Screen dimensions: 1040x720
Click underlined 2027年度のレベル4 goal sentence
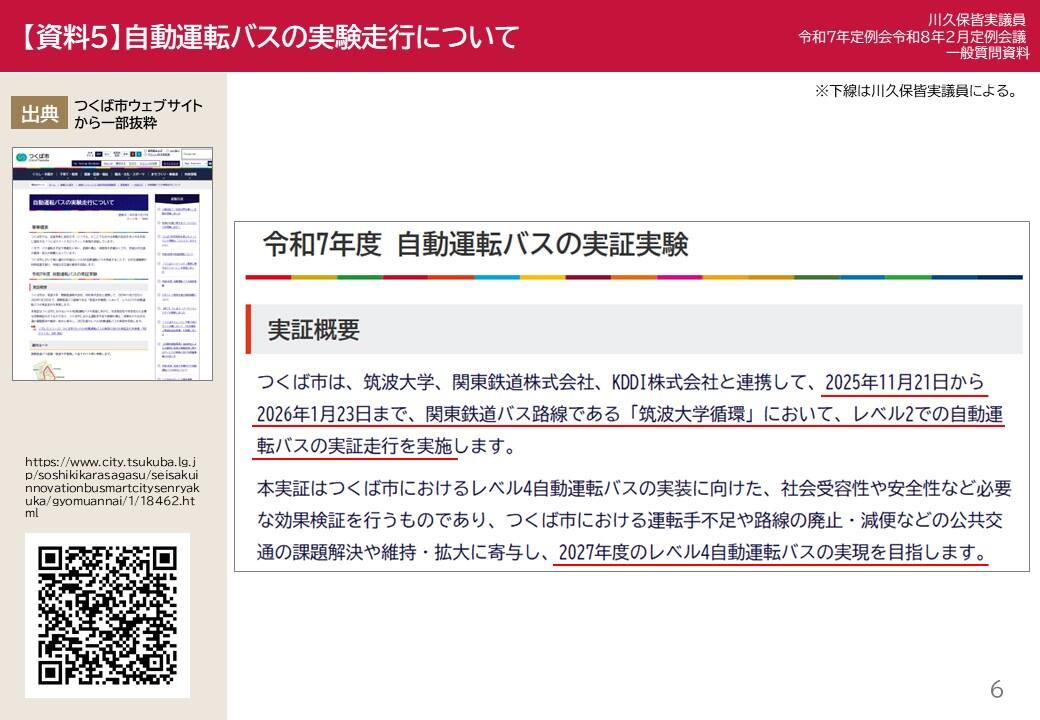[x=770, y=552]
